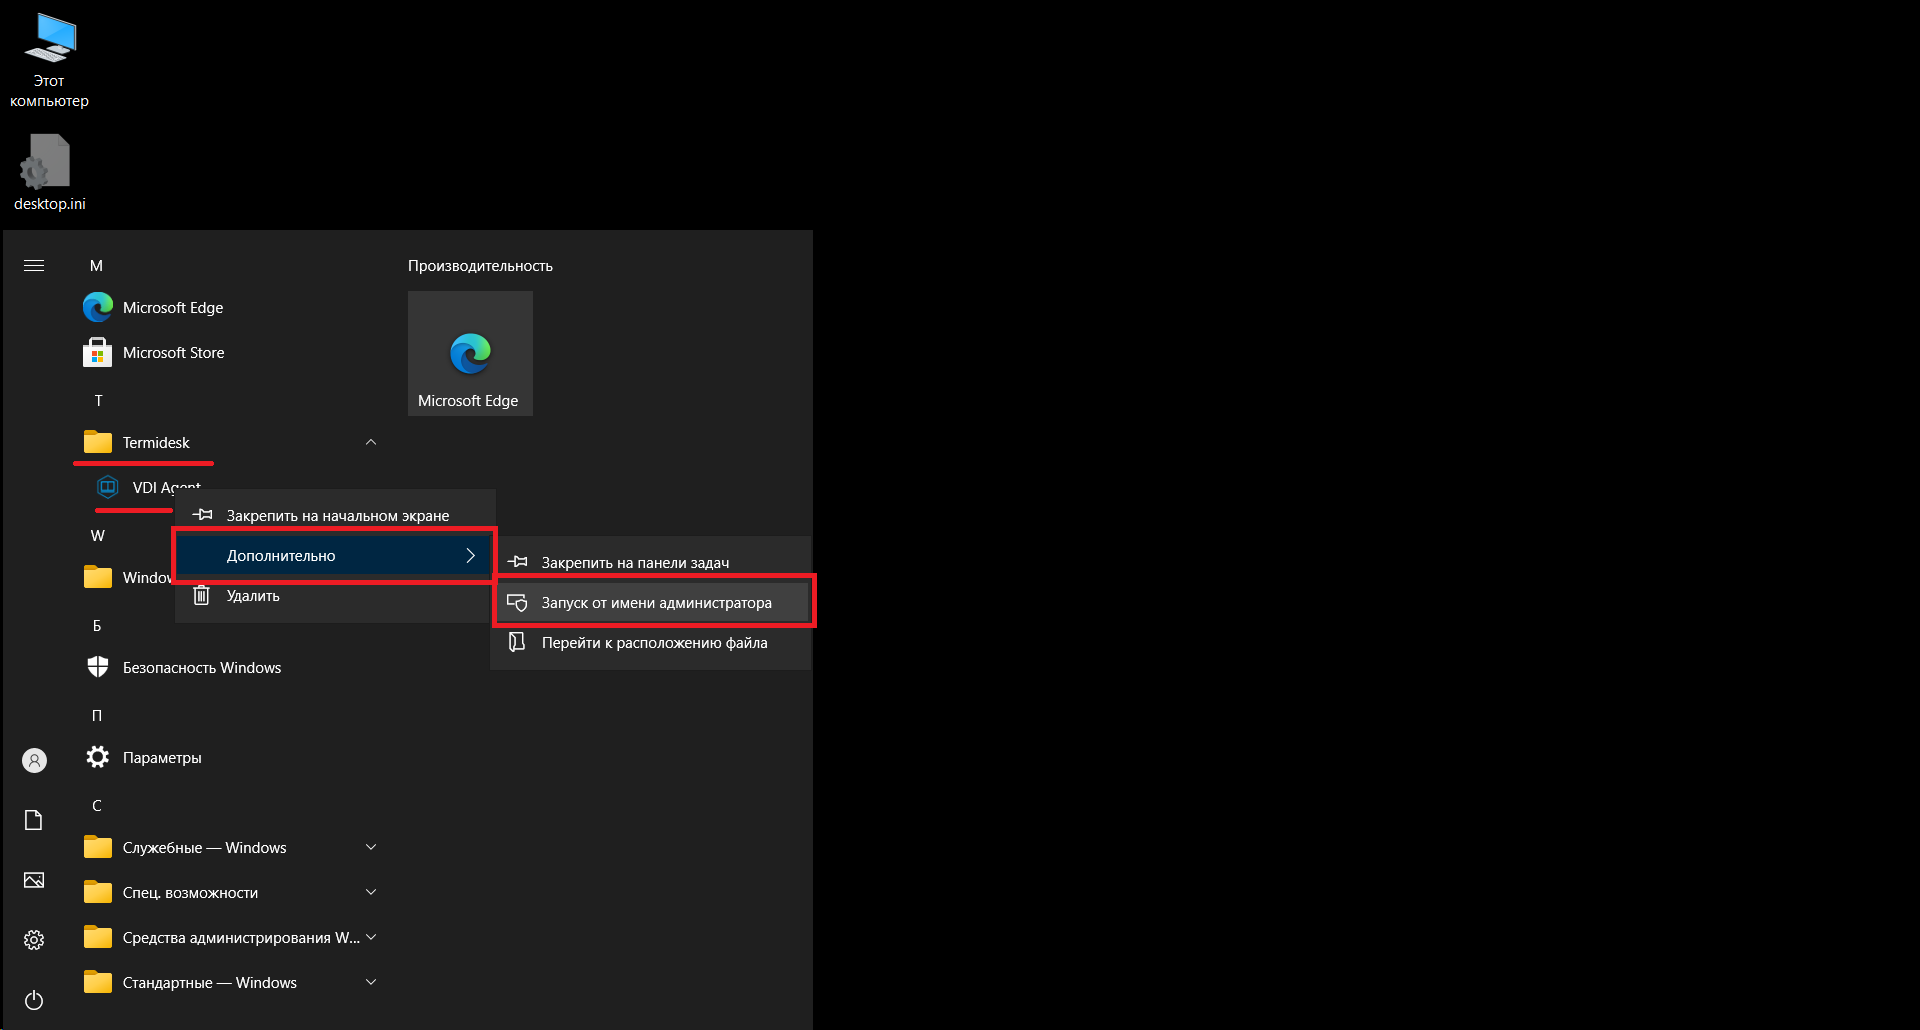Viewport: 1920px width, 1030px height.
Task: Expand Служебные — Windows folder chevron
Action: coord(371,847)
